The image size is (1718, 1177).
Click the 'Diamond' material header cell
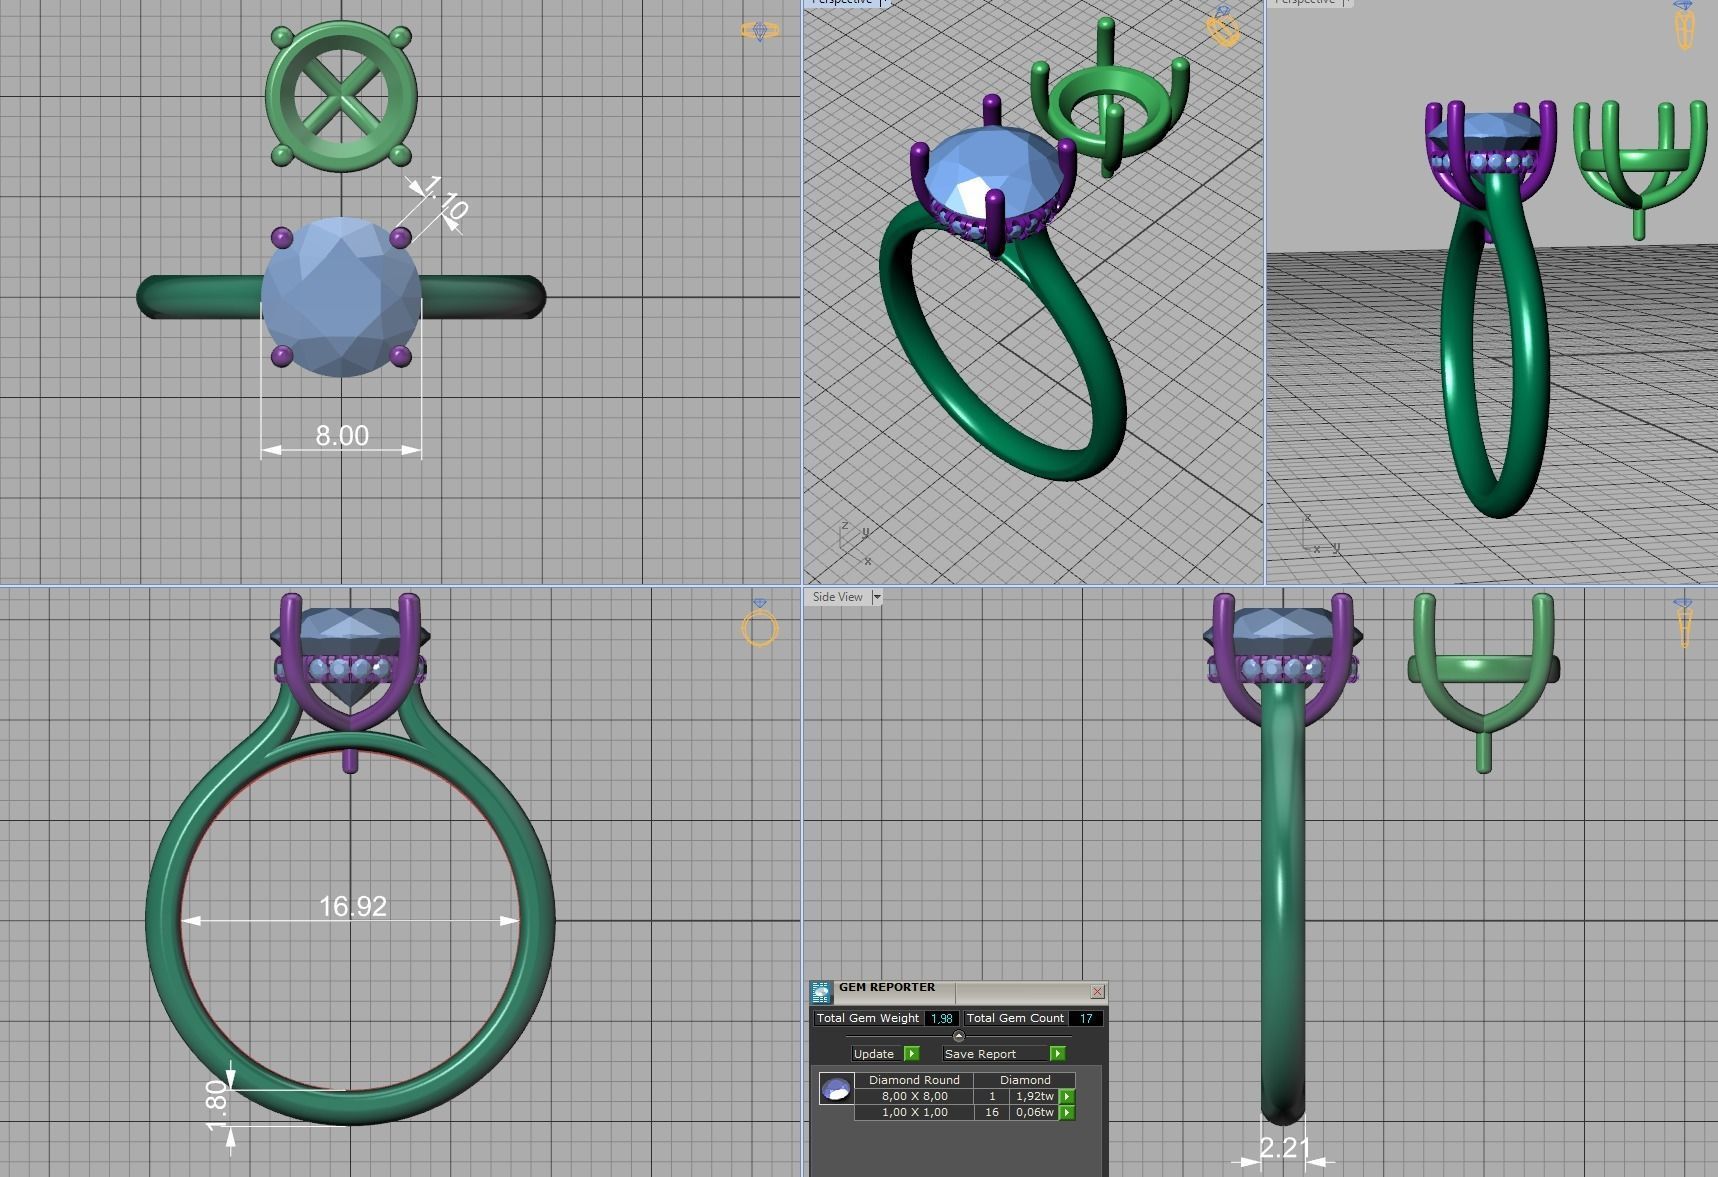1025,1080
